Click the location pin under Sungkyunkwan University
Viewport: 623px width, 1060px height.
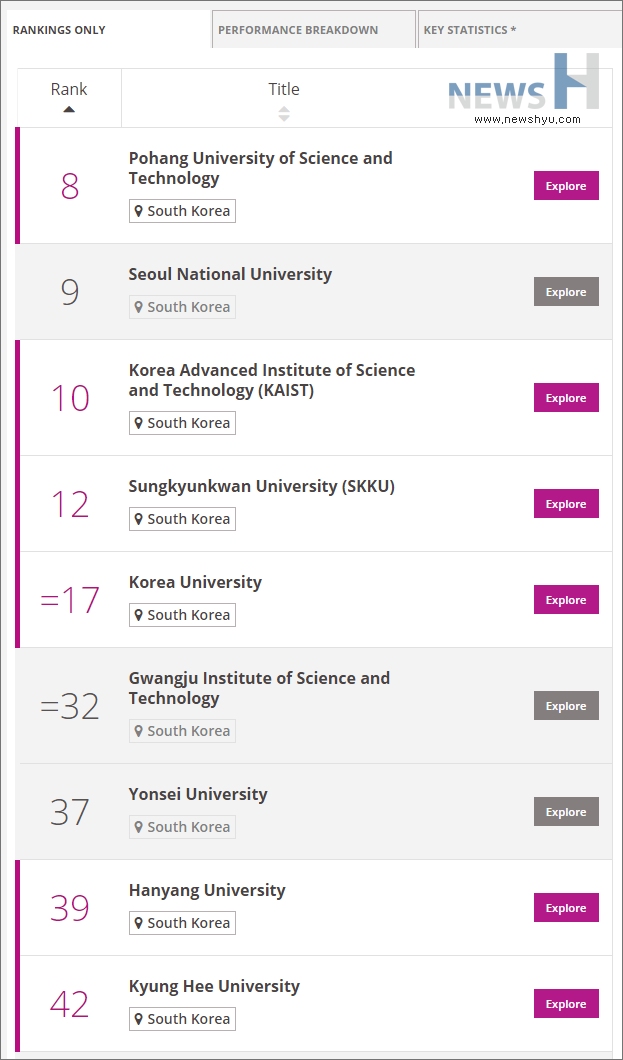coord(139,519)
